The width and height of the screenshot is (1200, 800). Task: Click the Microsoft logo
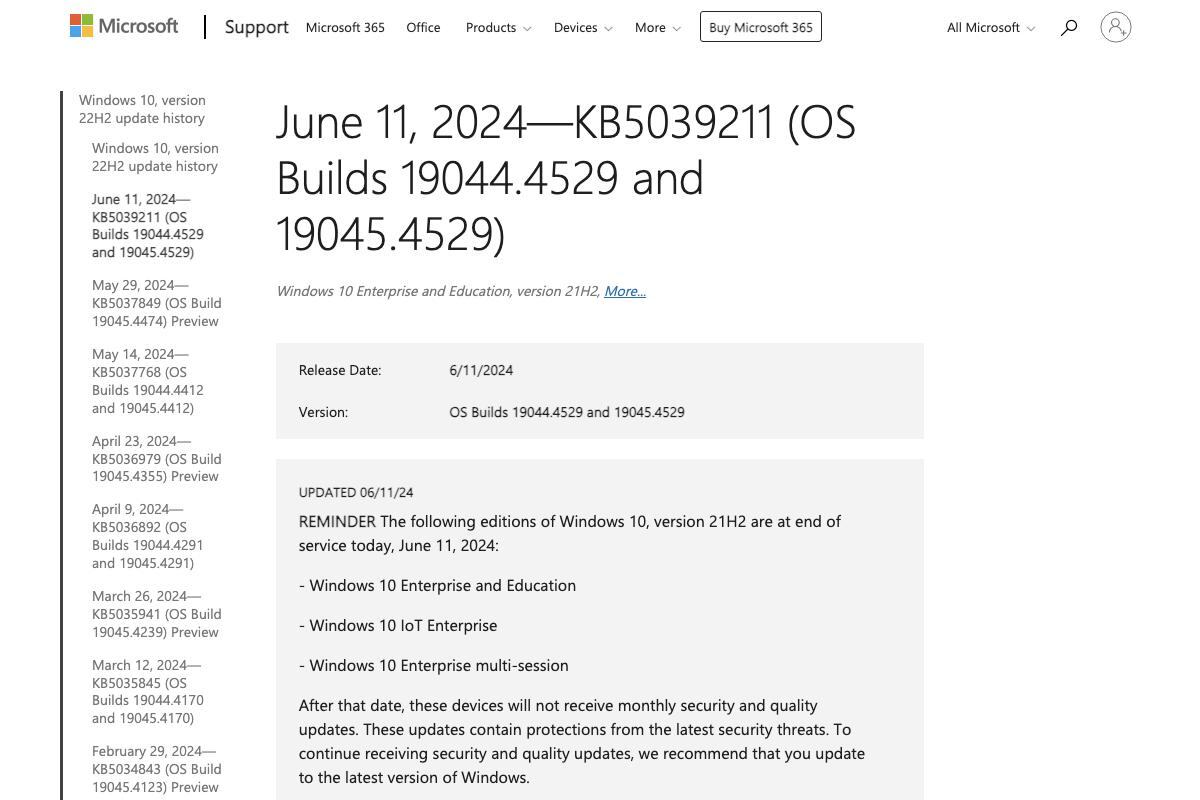point(124,27)
